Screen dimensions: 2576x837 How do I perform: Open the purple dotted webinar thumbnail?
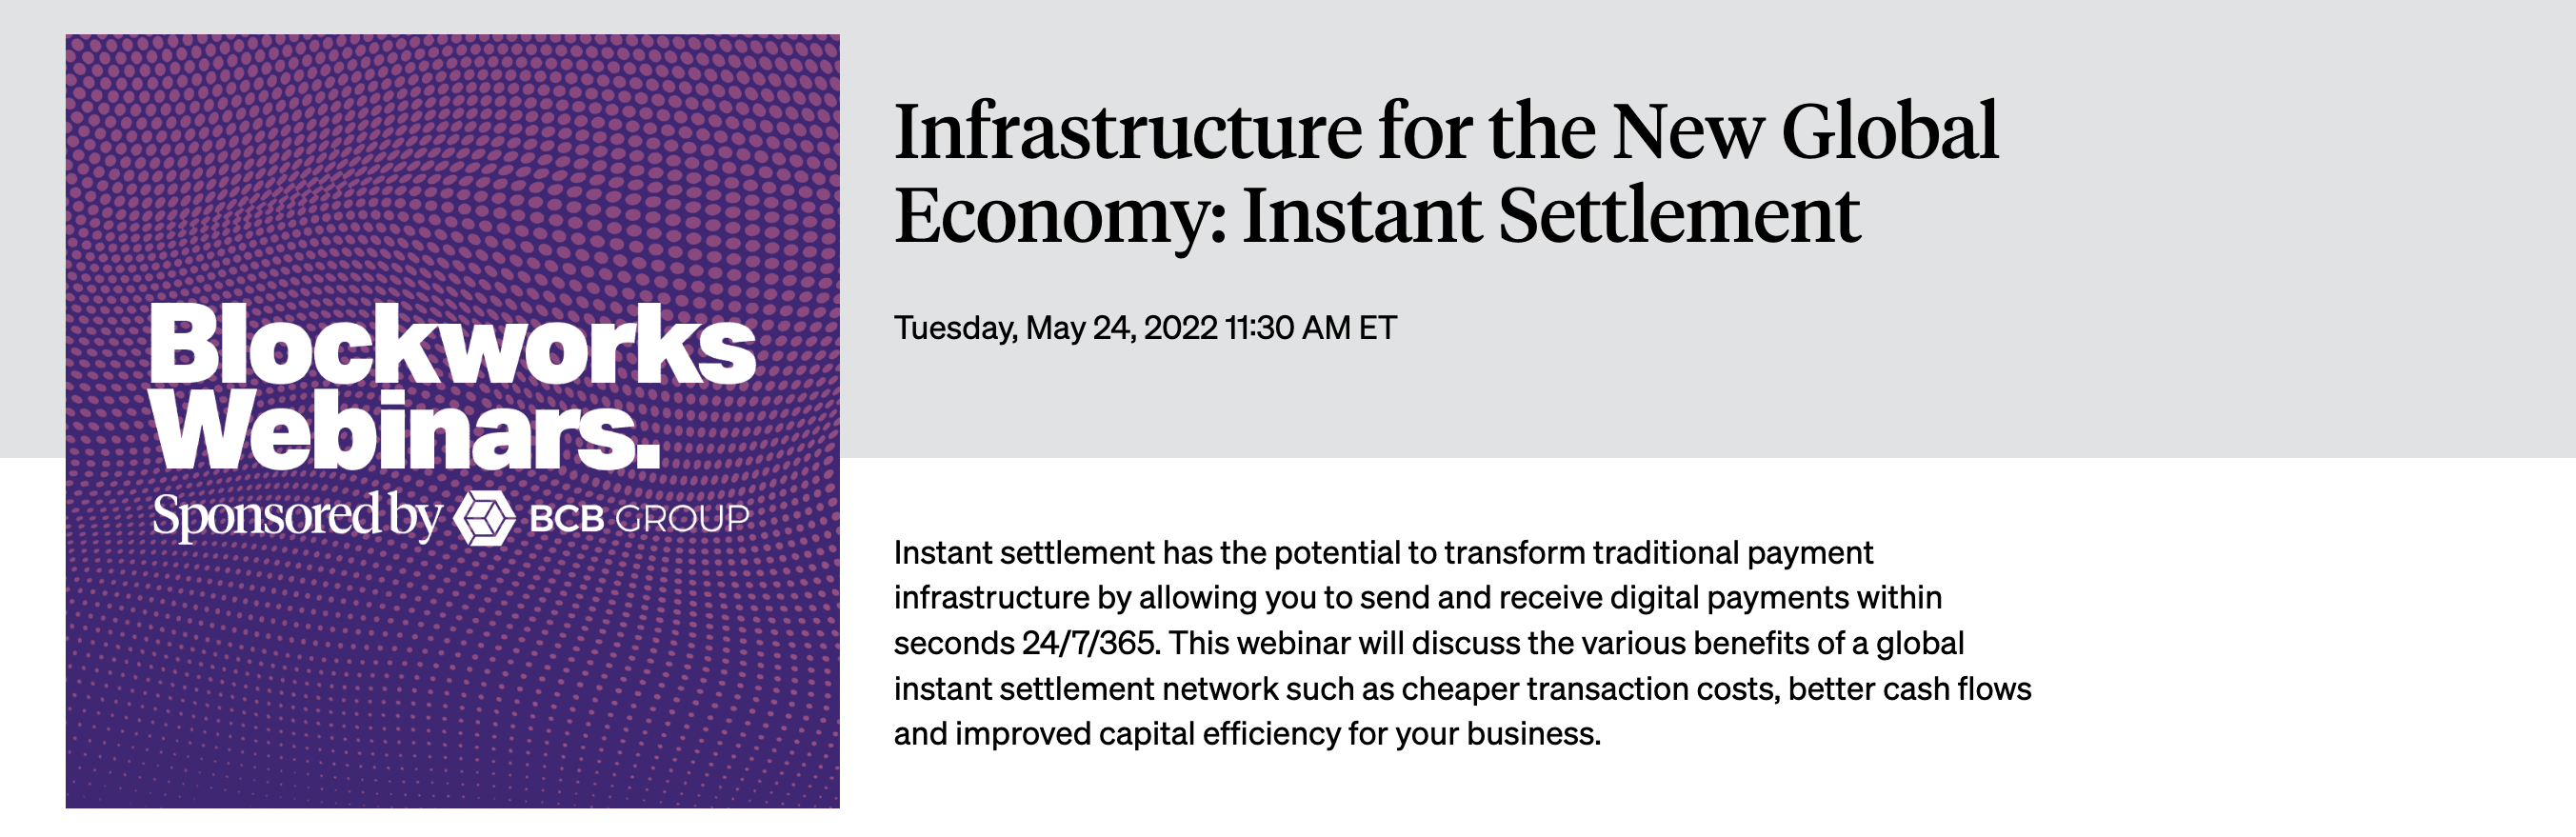(x=453, y=421)
